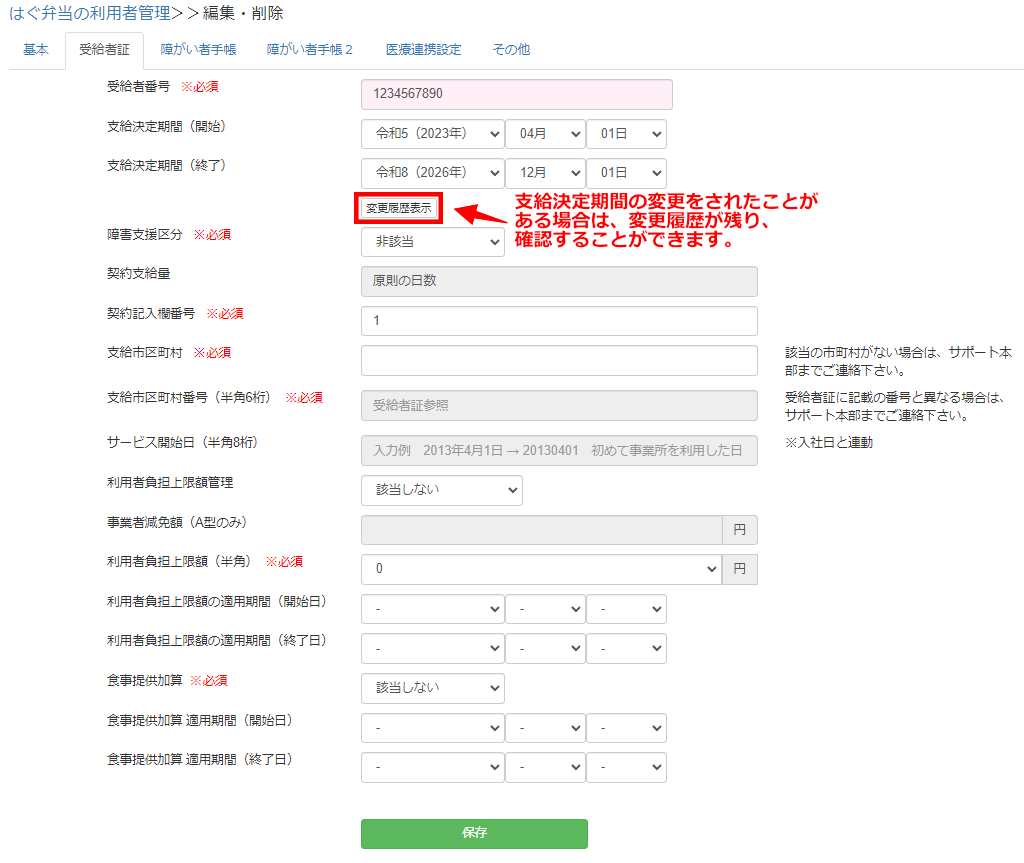
Task: Focus the 受給者番号 input field
Action: point(516,94)
